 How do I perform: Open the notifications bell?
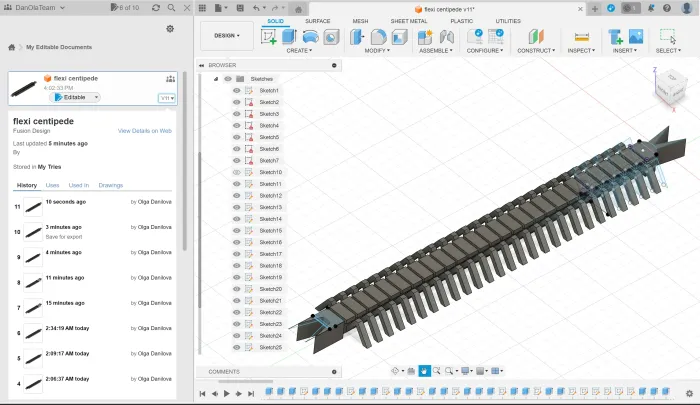point(651,8)
